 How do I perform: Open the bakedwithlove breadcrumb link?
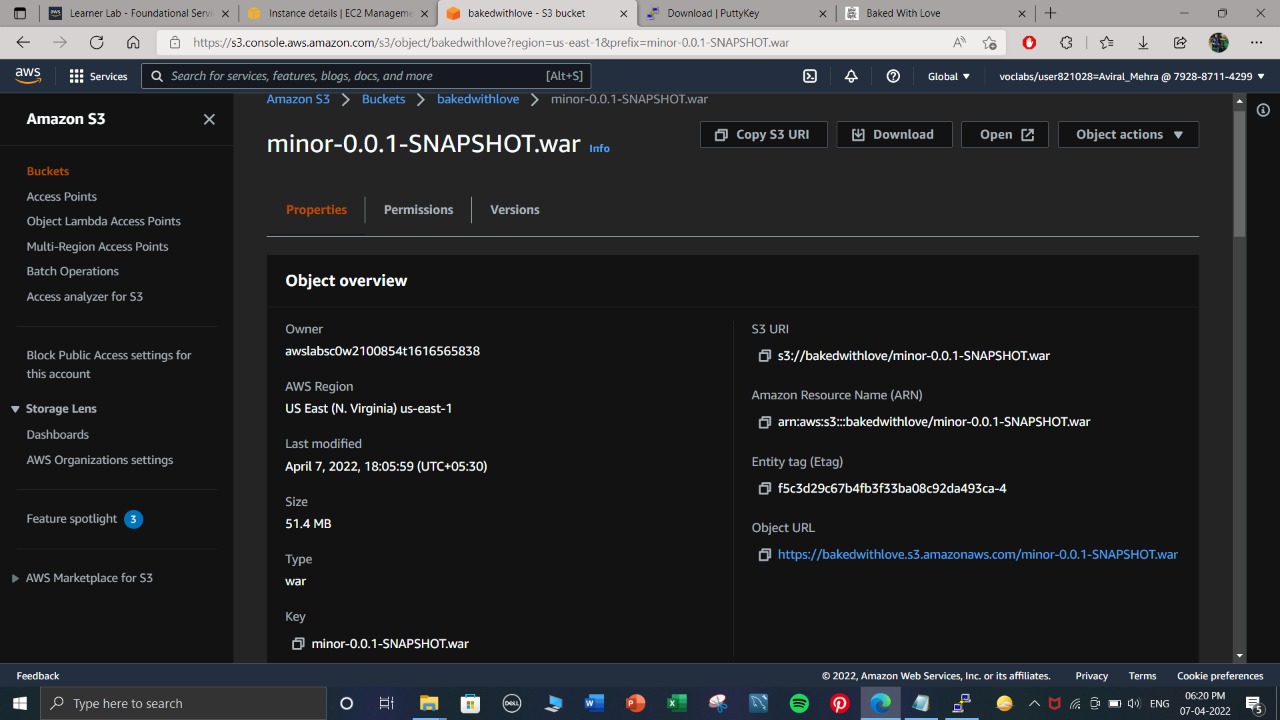tap(478, 99)
